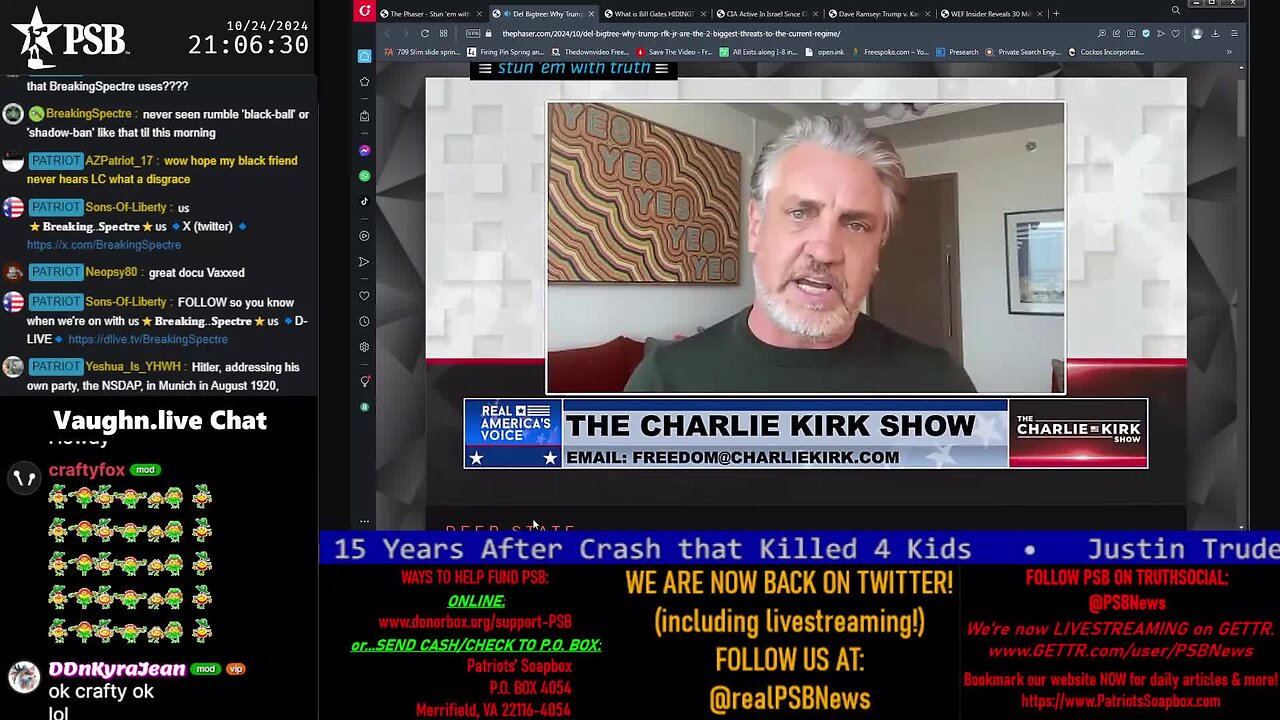Toggle the VPN badge in address bar
The height and width of the screenshot is (720, 1280).
(x=473, y=33)
